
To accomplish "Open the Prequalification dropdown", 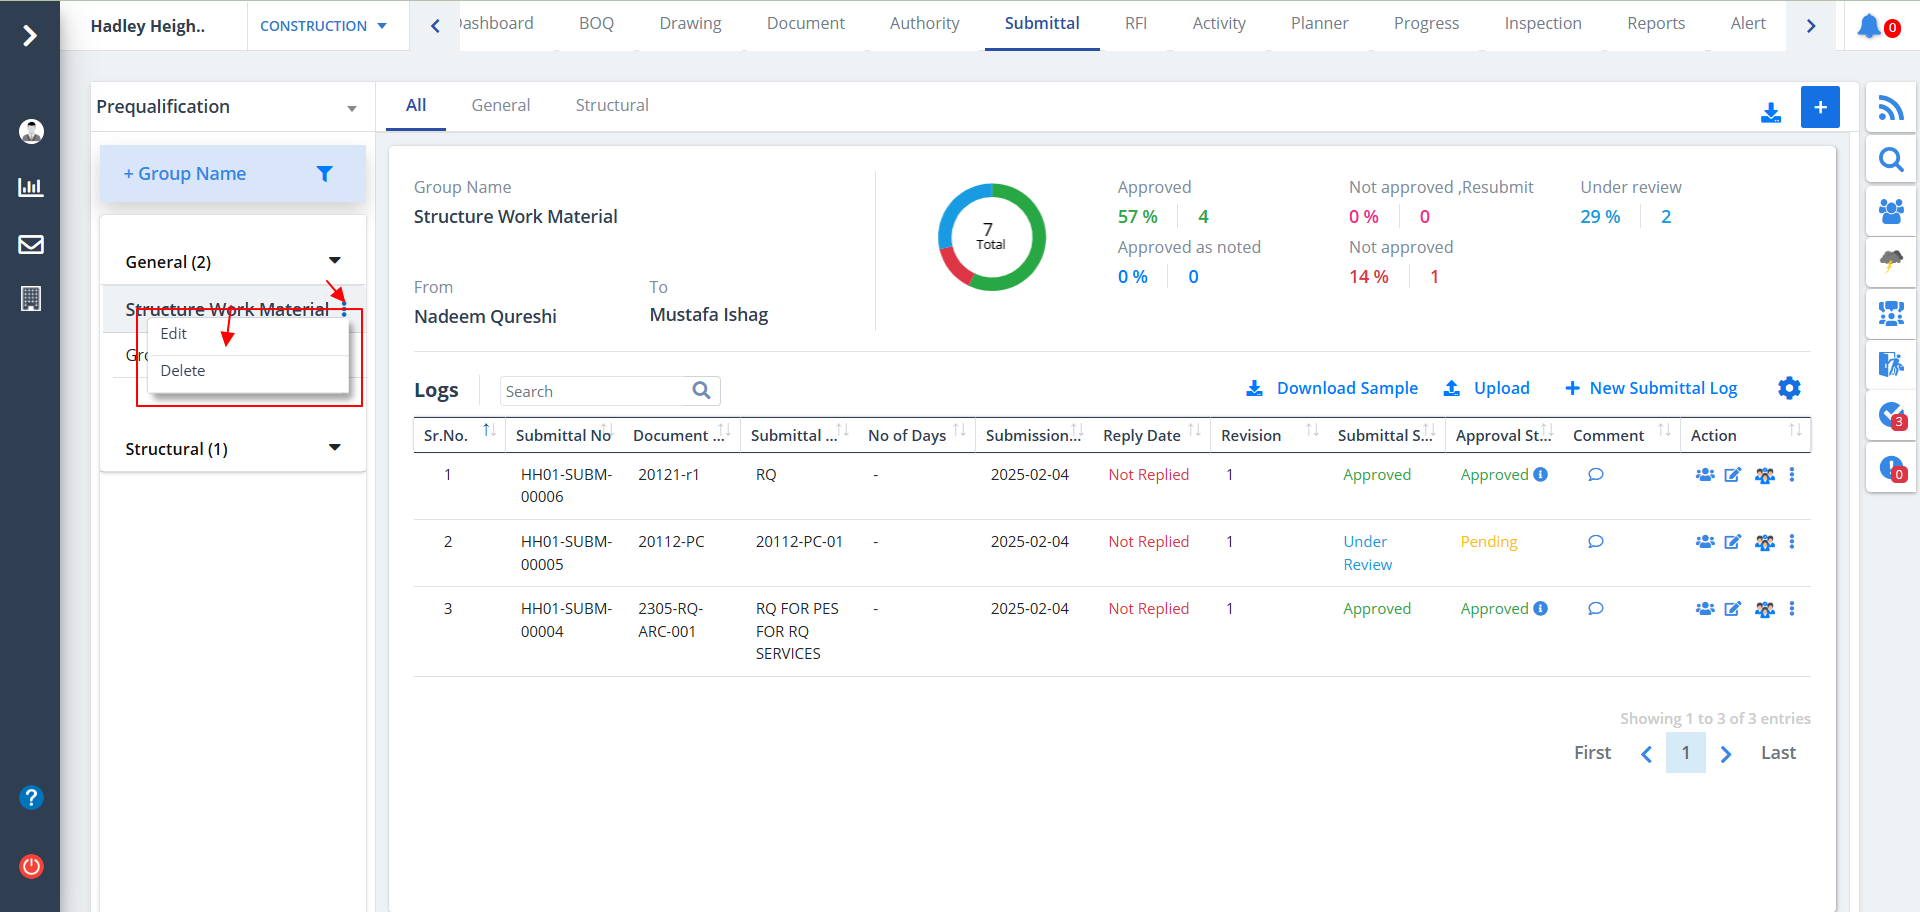I will pyautogui.click(x=227, y=107).
